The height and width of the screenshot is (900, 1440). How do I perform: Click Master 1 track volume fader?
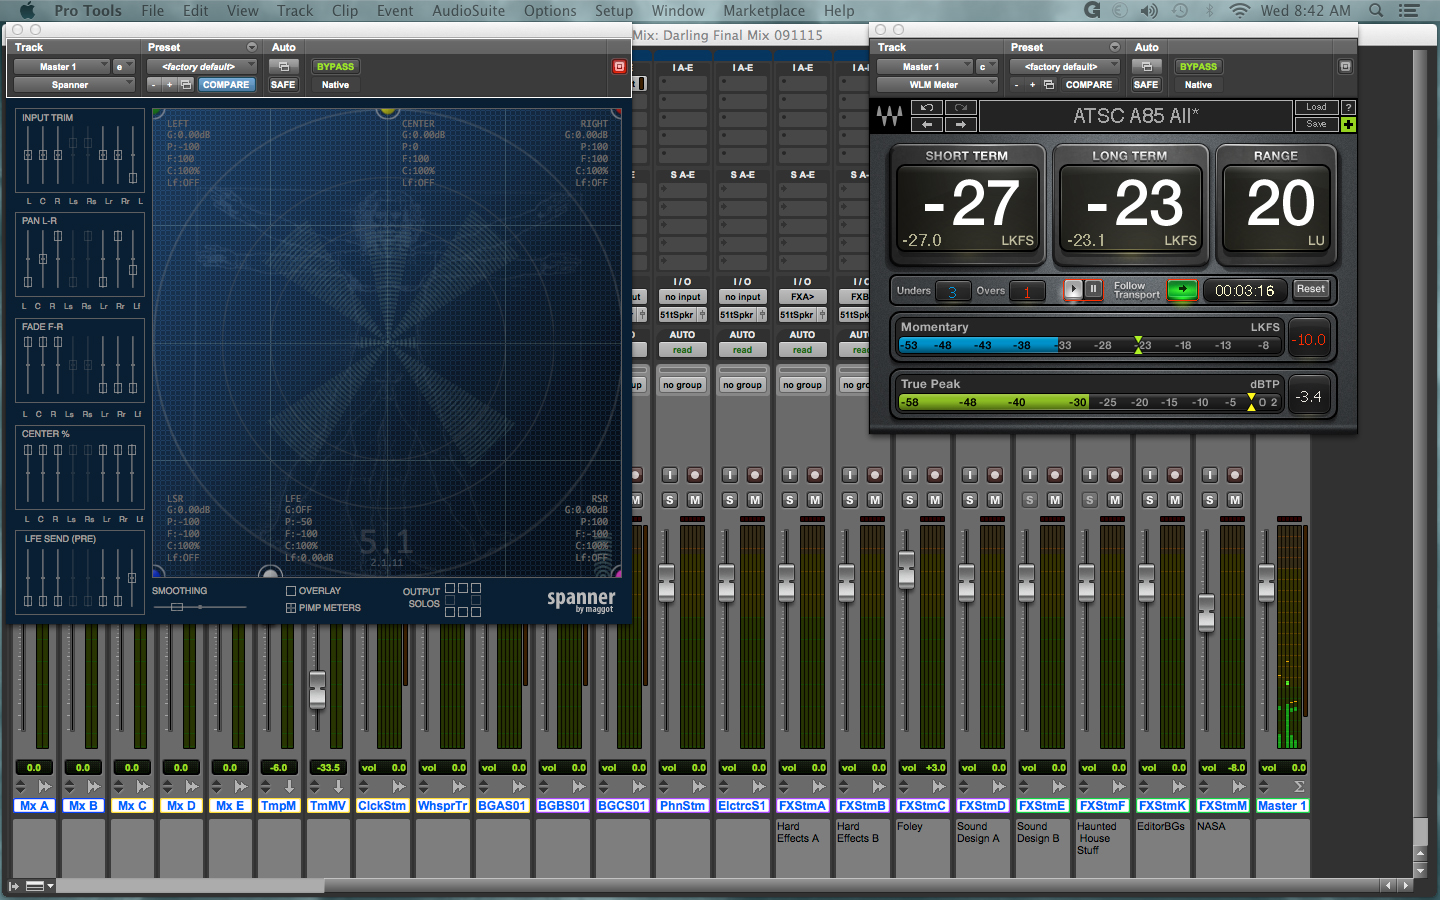1266,583
